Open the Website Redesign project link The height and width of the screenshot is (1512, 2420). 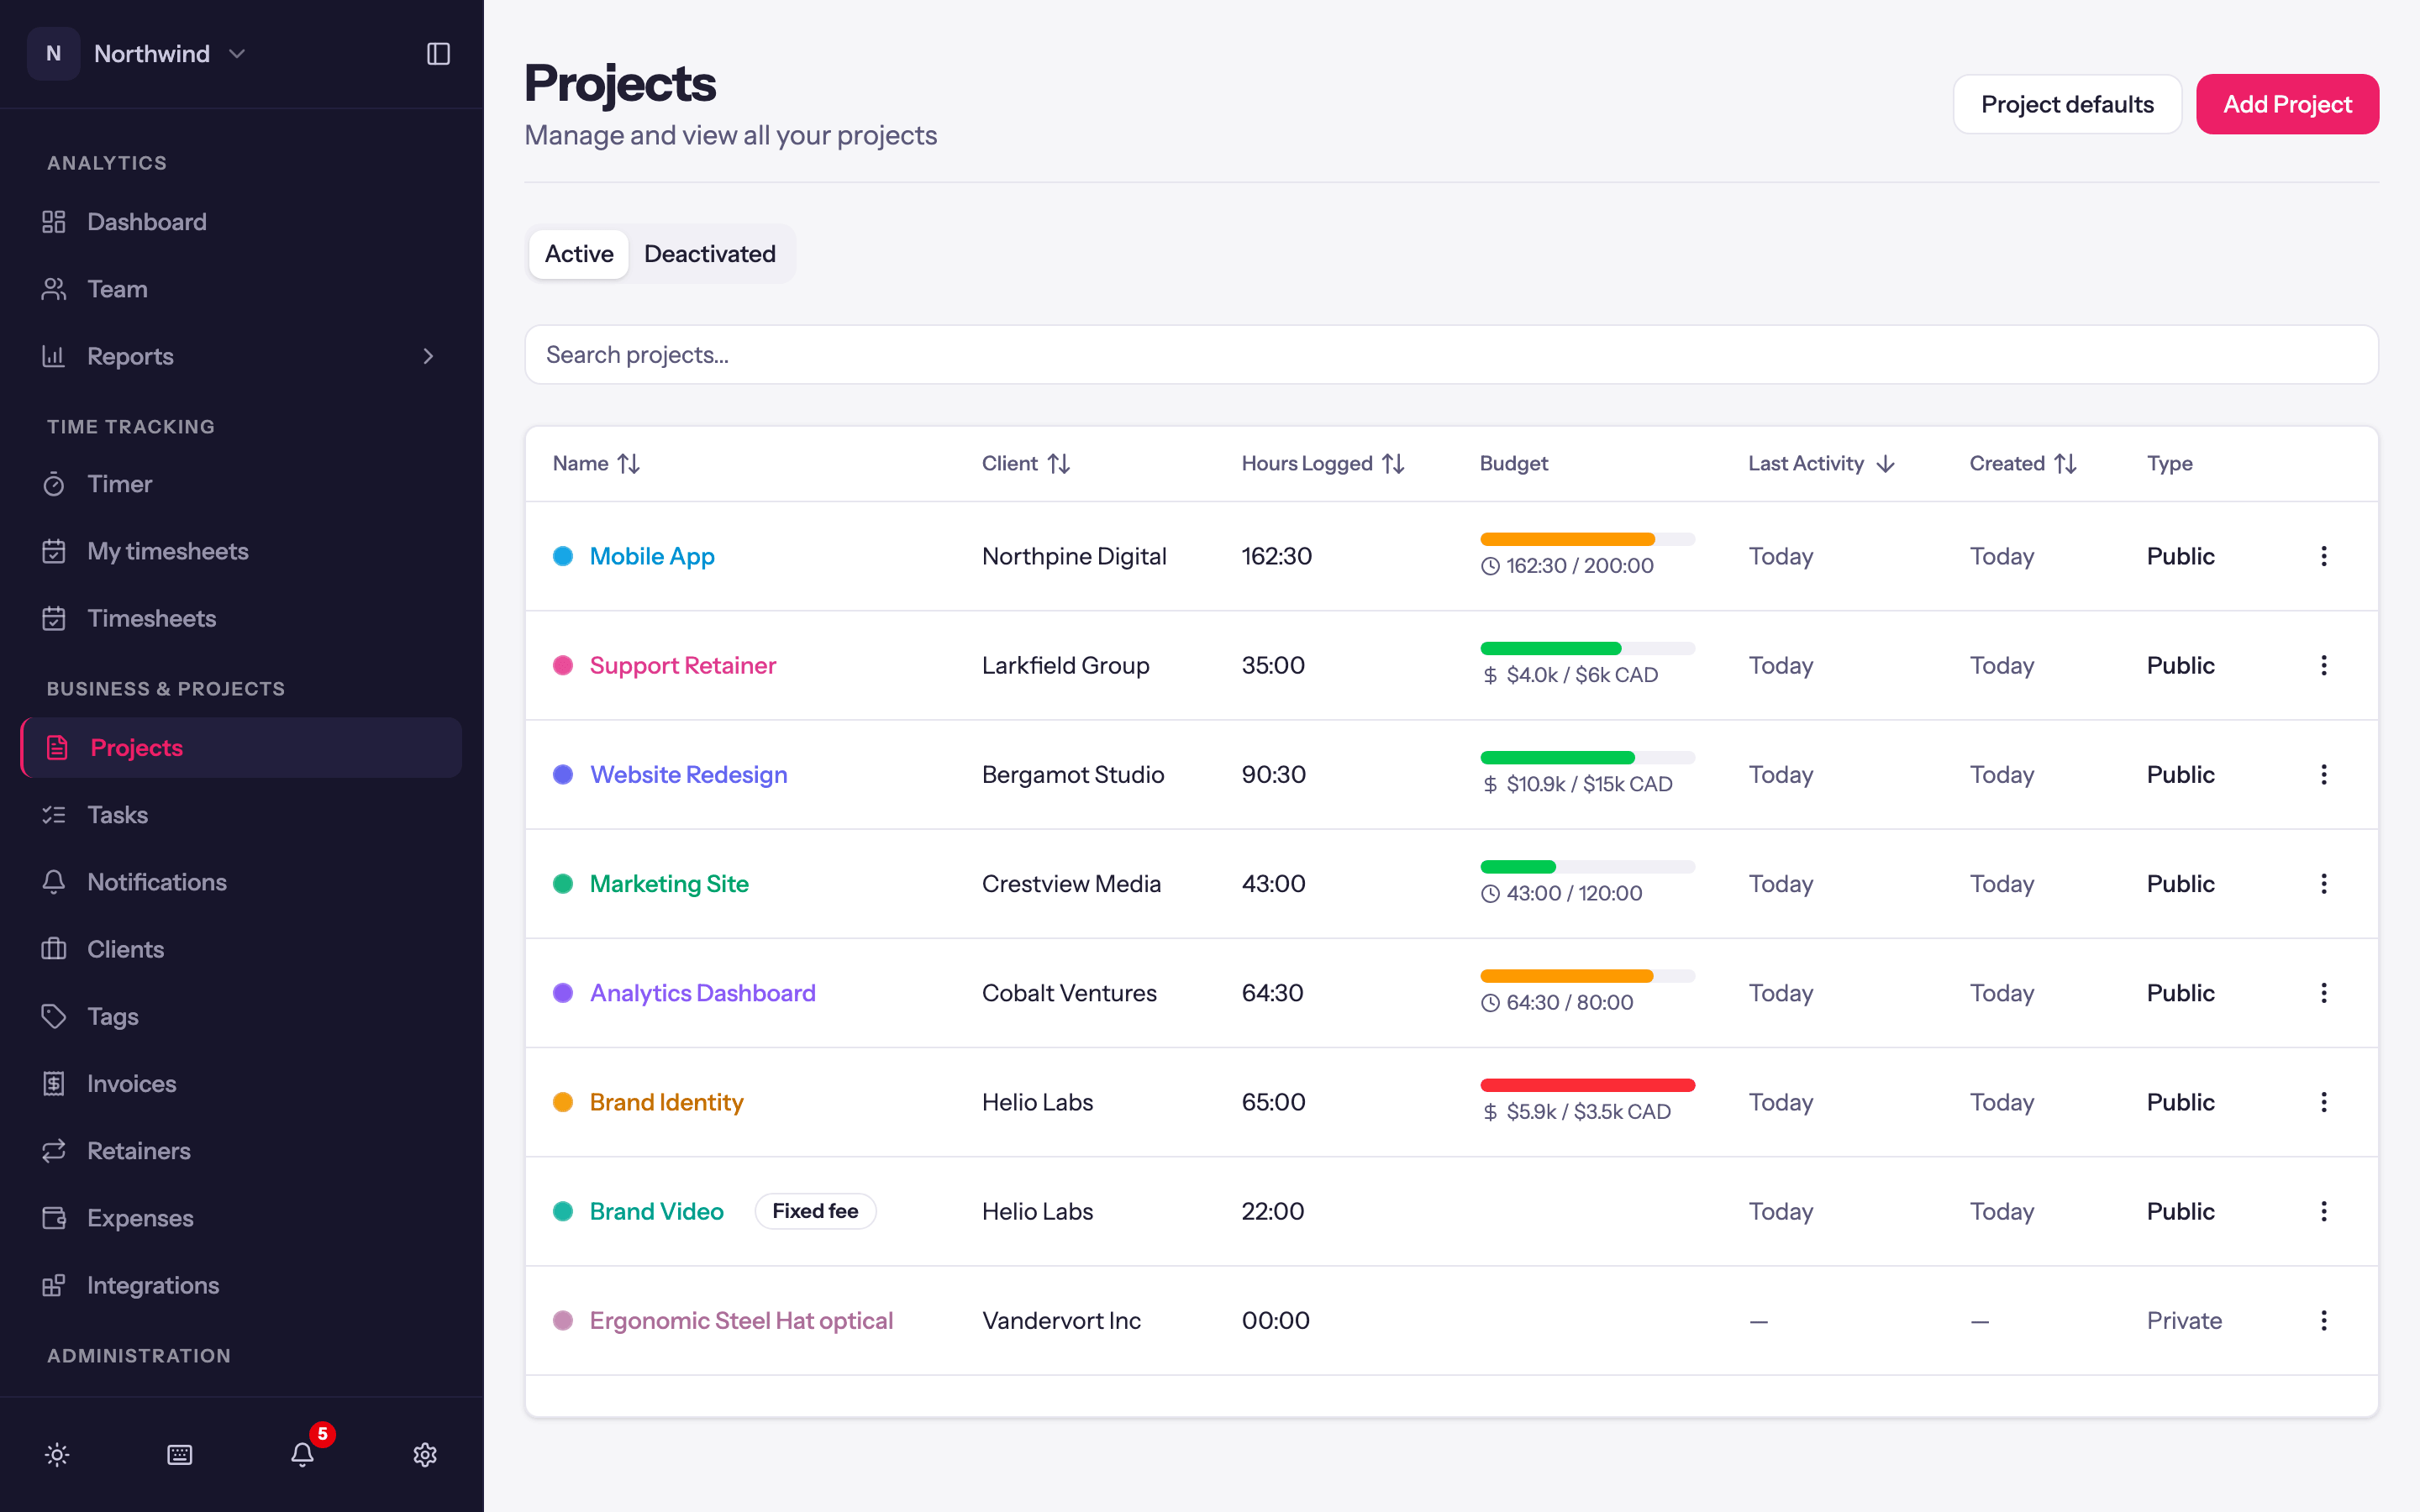point(688,774)
